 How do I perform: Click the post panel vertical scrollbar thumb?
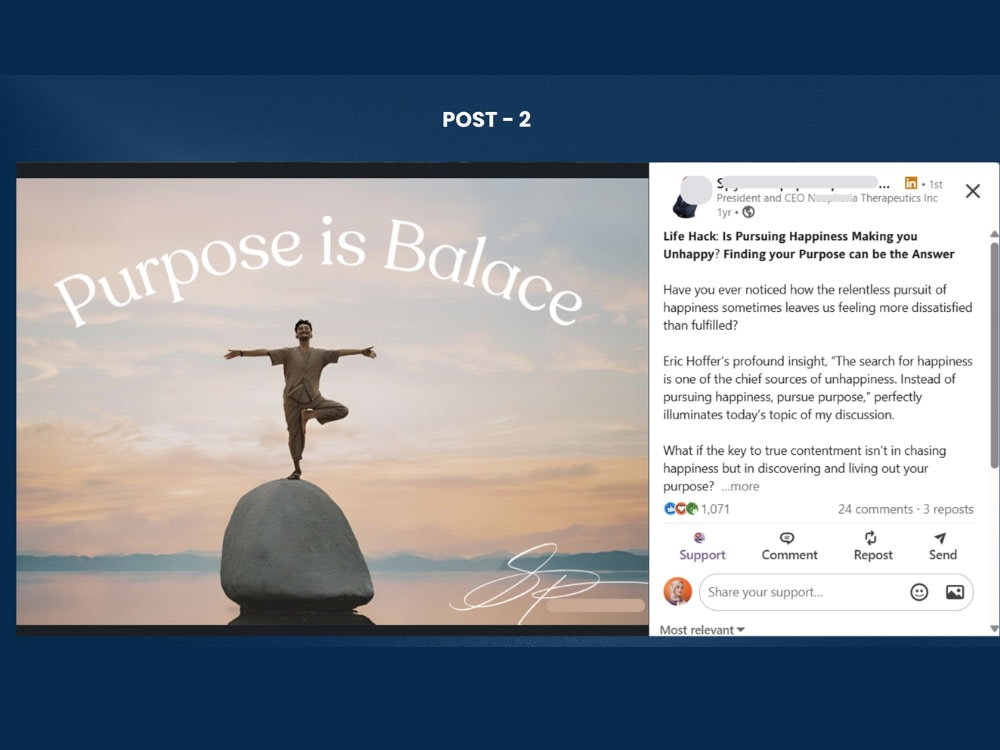[994, 355]
